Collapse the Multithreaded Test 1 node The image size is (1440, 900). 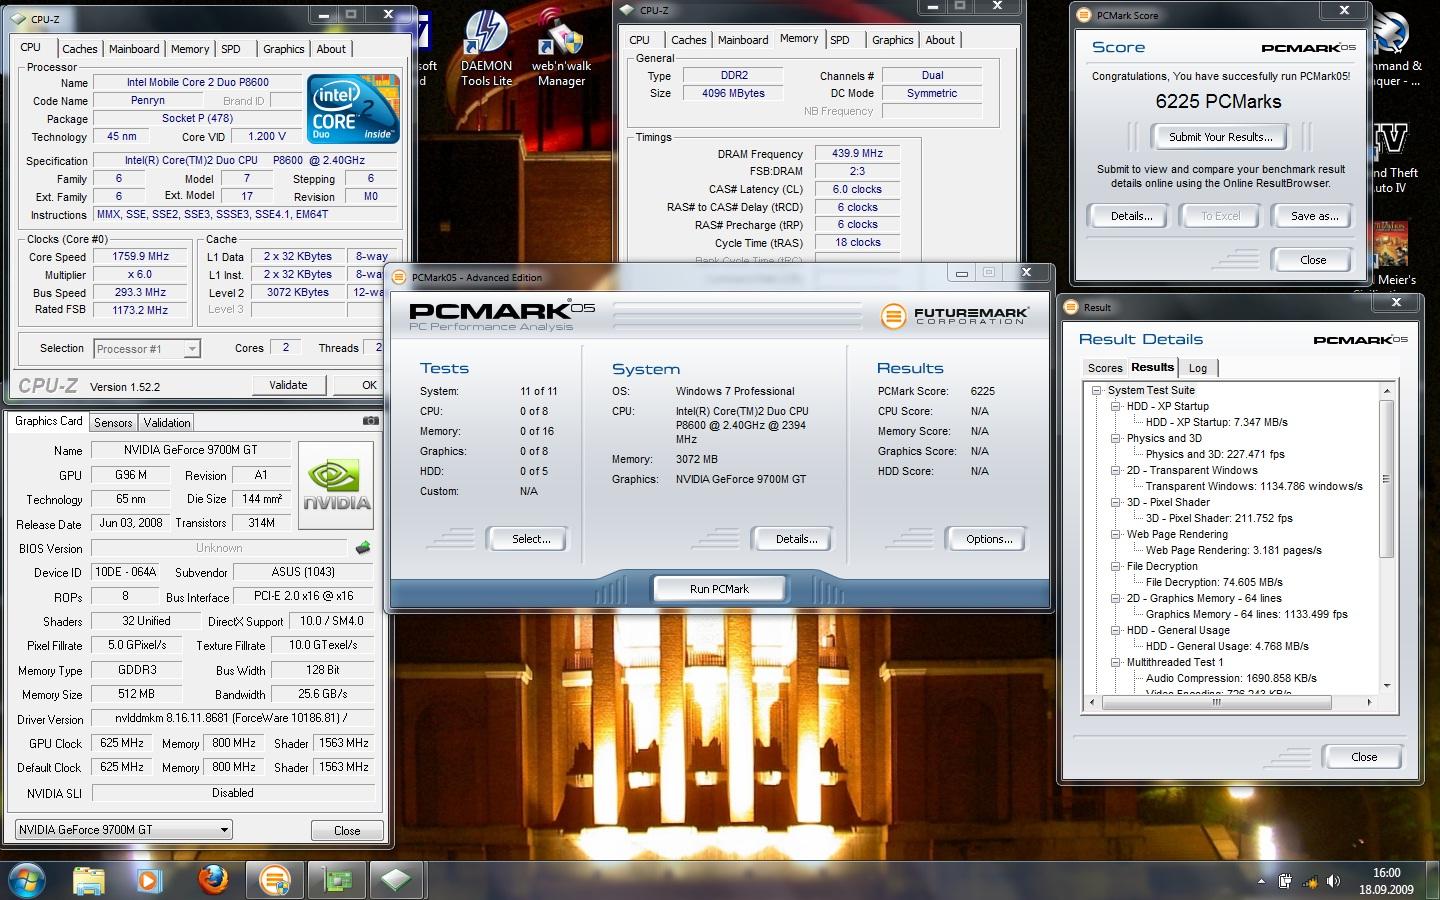[x=1116, y=662]
